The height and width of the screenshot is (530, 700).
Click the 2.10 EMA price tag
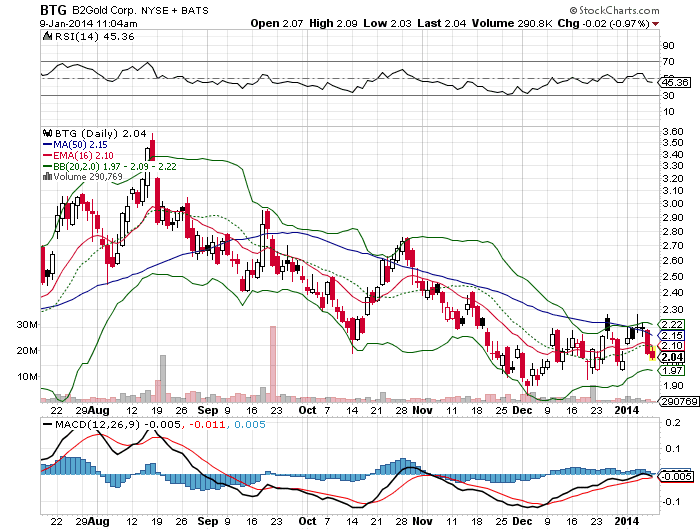point(672,346)
